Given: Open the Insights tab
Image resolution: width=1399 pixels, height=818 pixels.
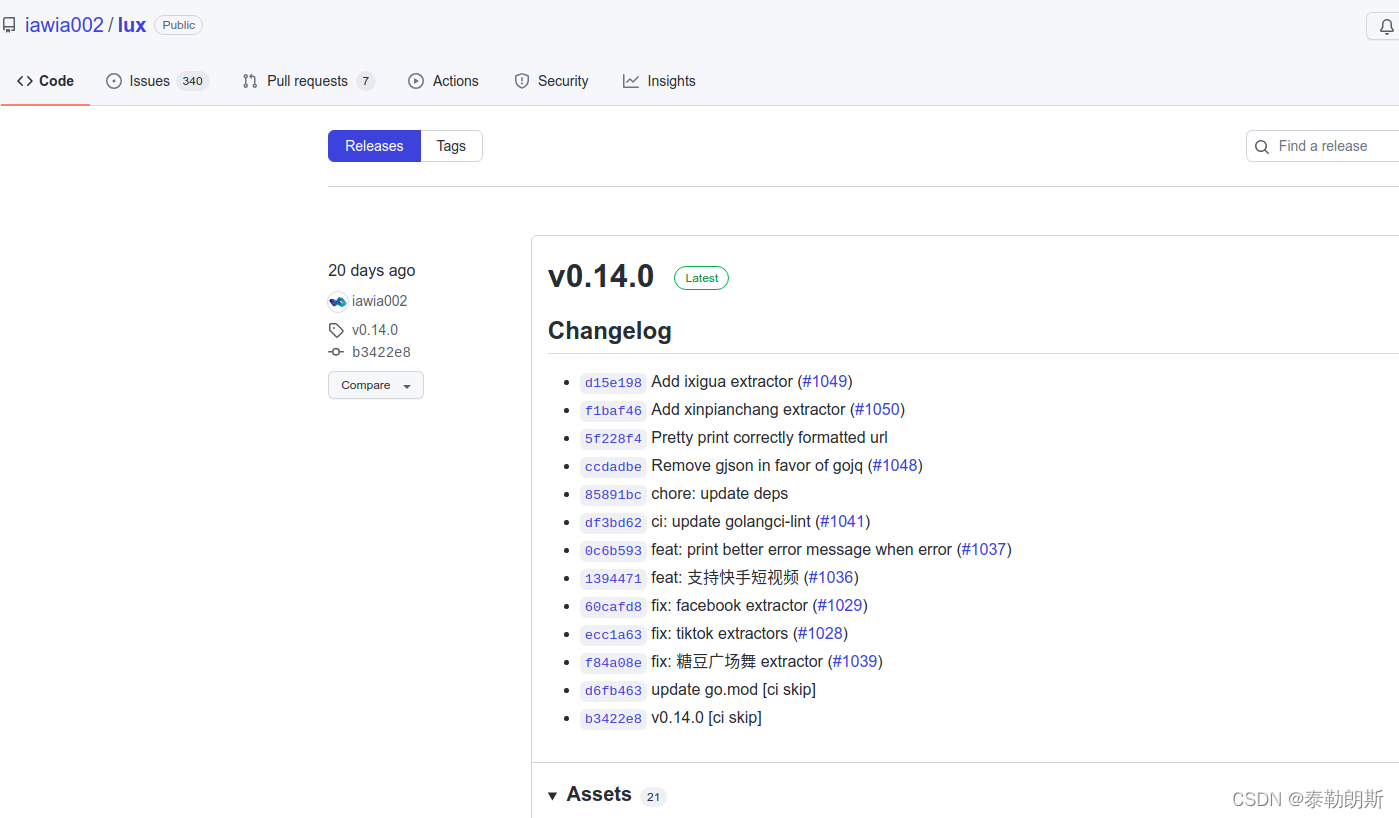Looking at the screenshot, I should click(x=659, y=81).
